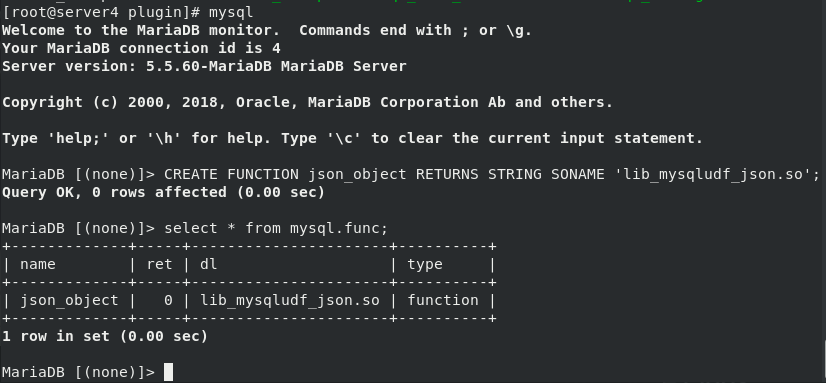Click the 'mysql' command after the root shell prompt

[231, 12]
